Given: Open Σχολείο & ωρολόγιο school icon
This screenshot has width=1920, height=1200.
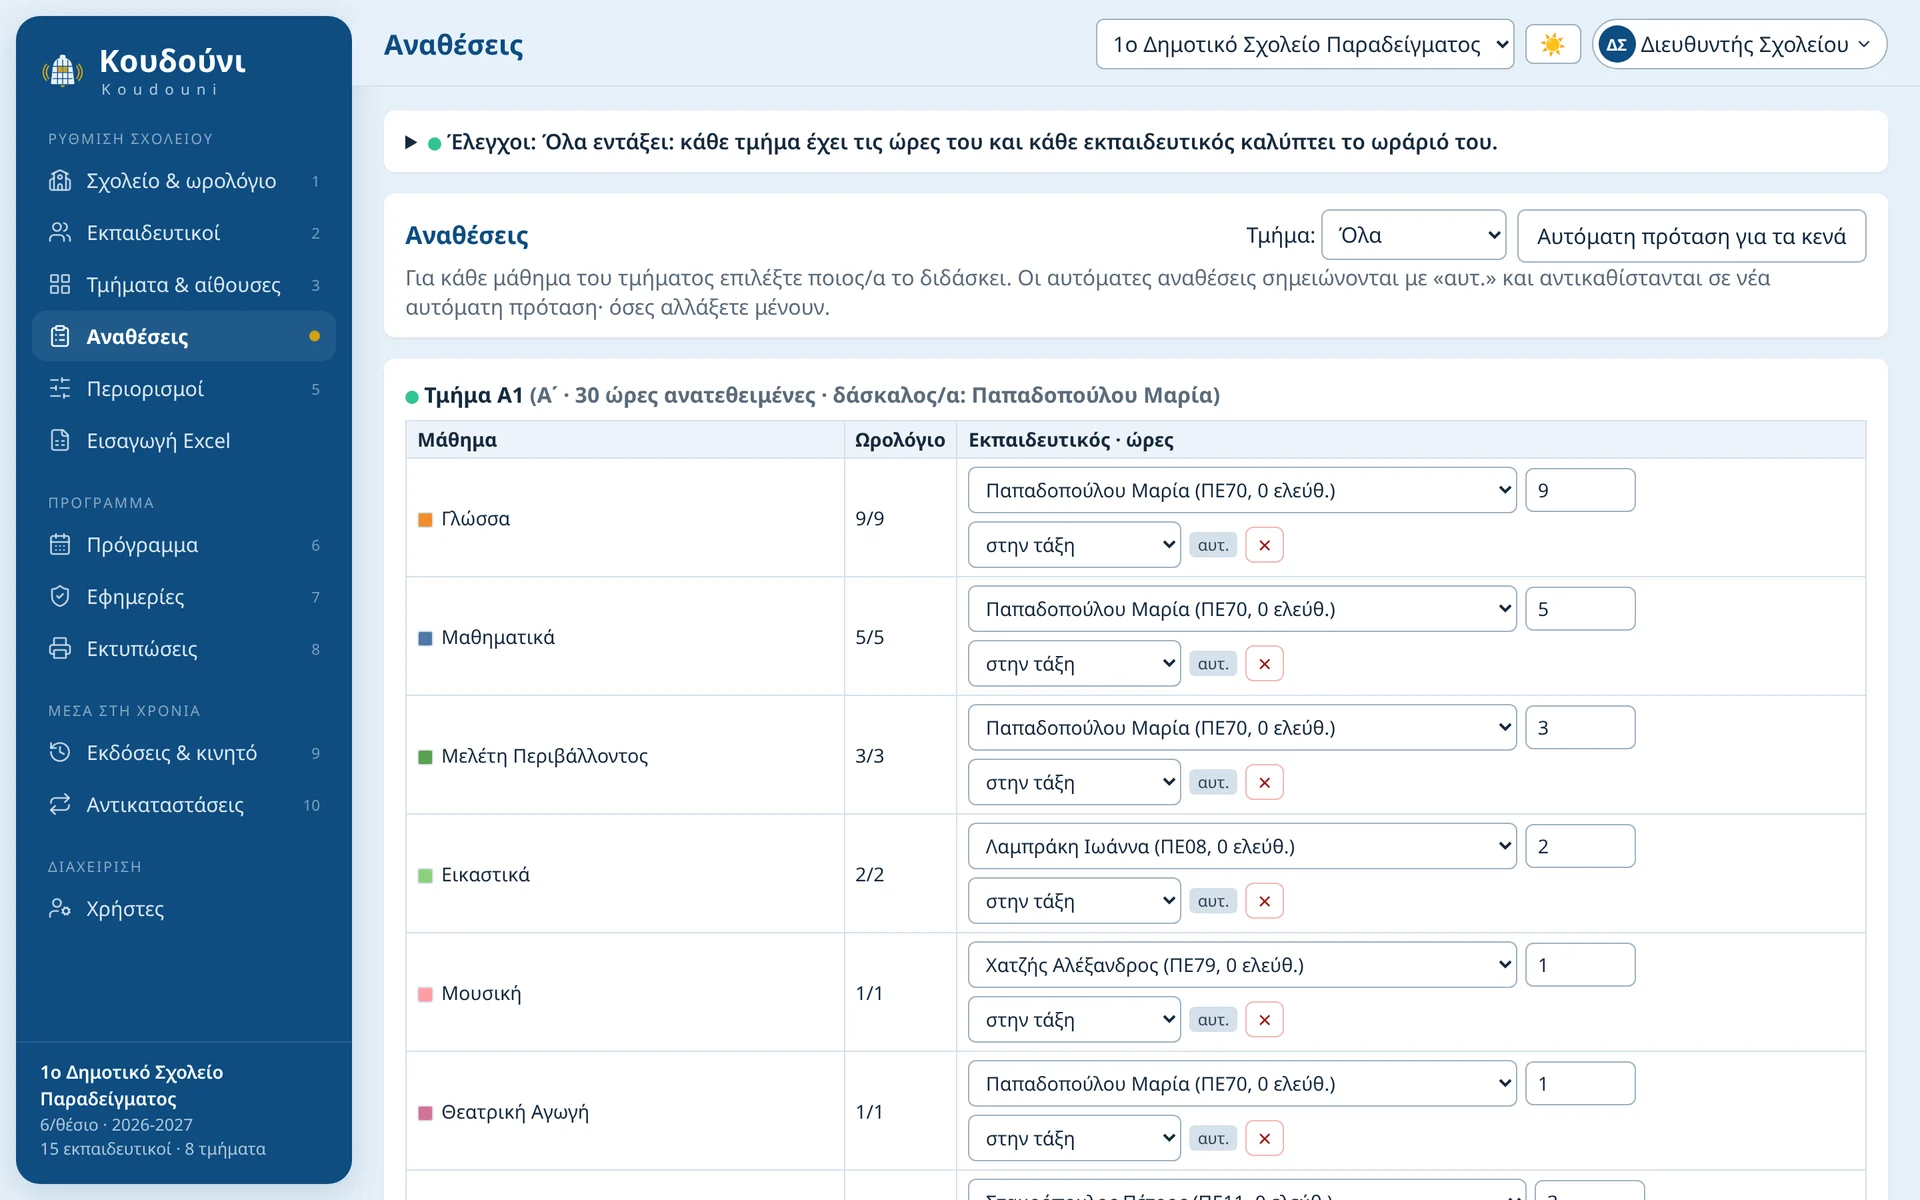Looking at the screenshot, I should tap(60, 181).
